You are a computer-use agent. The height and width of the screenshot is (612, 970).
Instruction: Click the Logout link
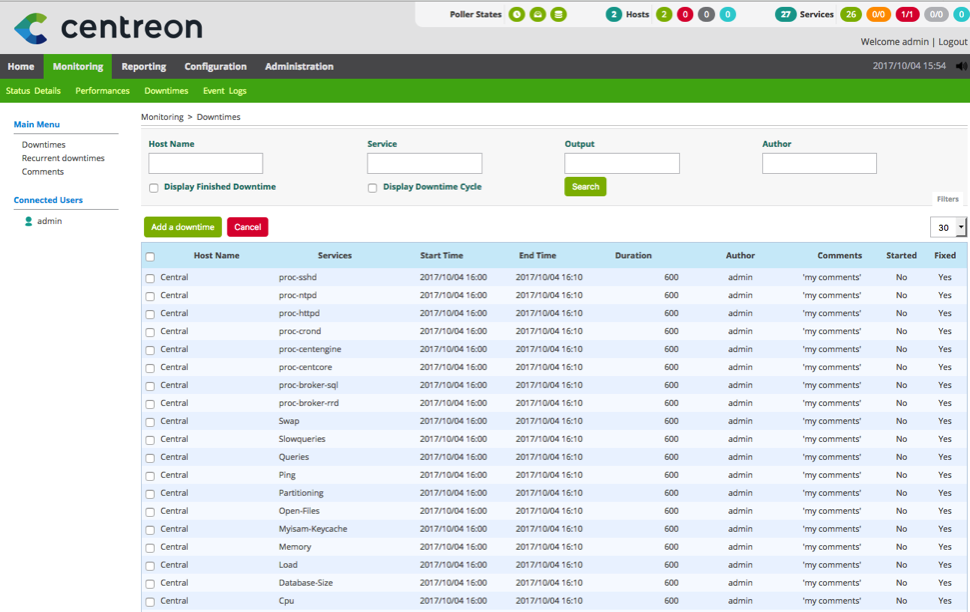coord(952,42)
